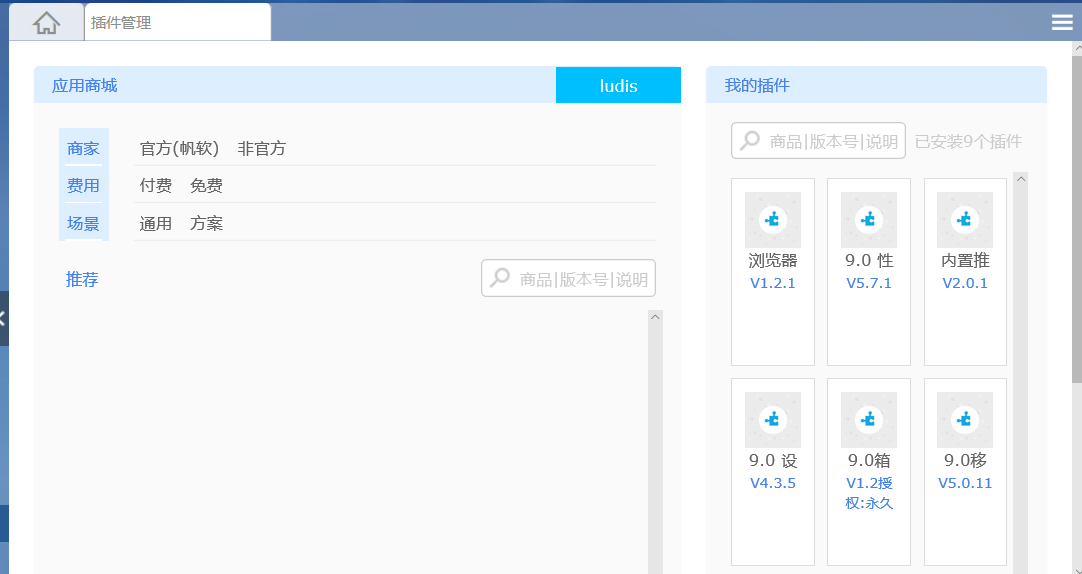Filter by 非官方 merchant

pos(262,148)
